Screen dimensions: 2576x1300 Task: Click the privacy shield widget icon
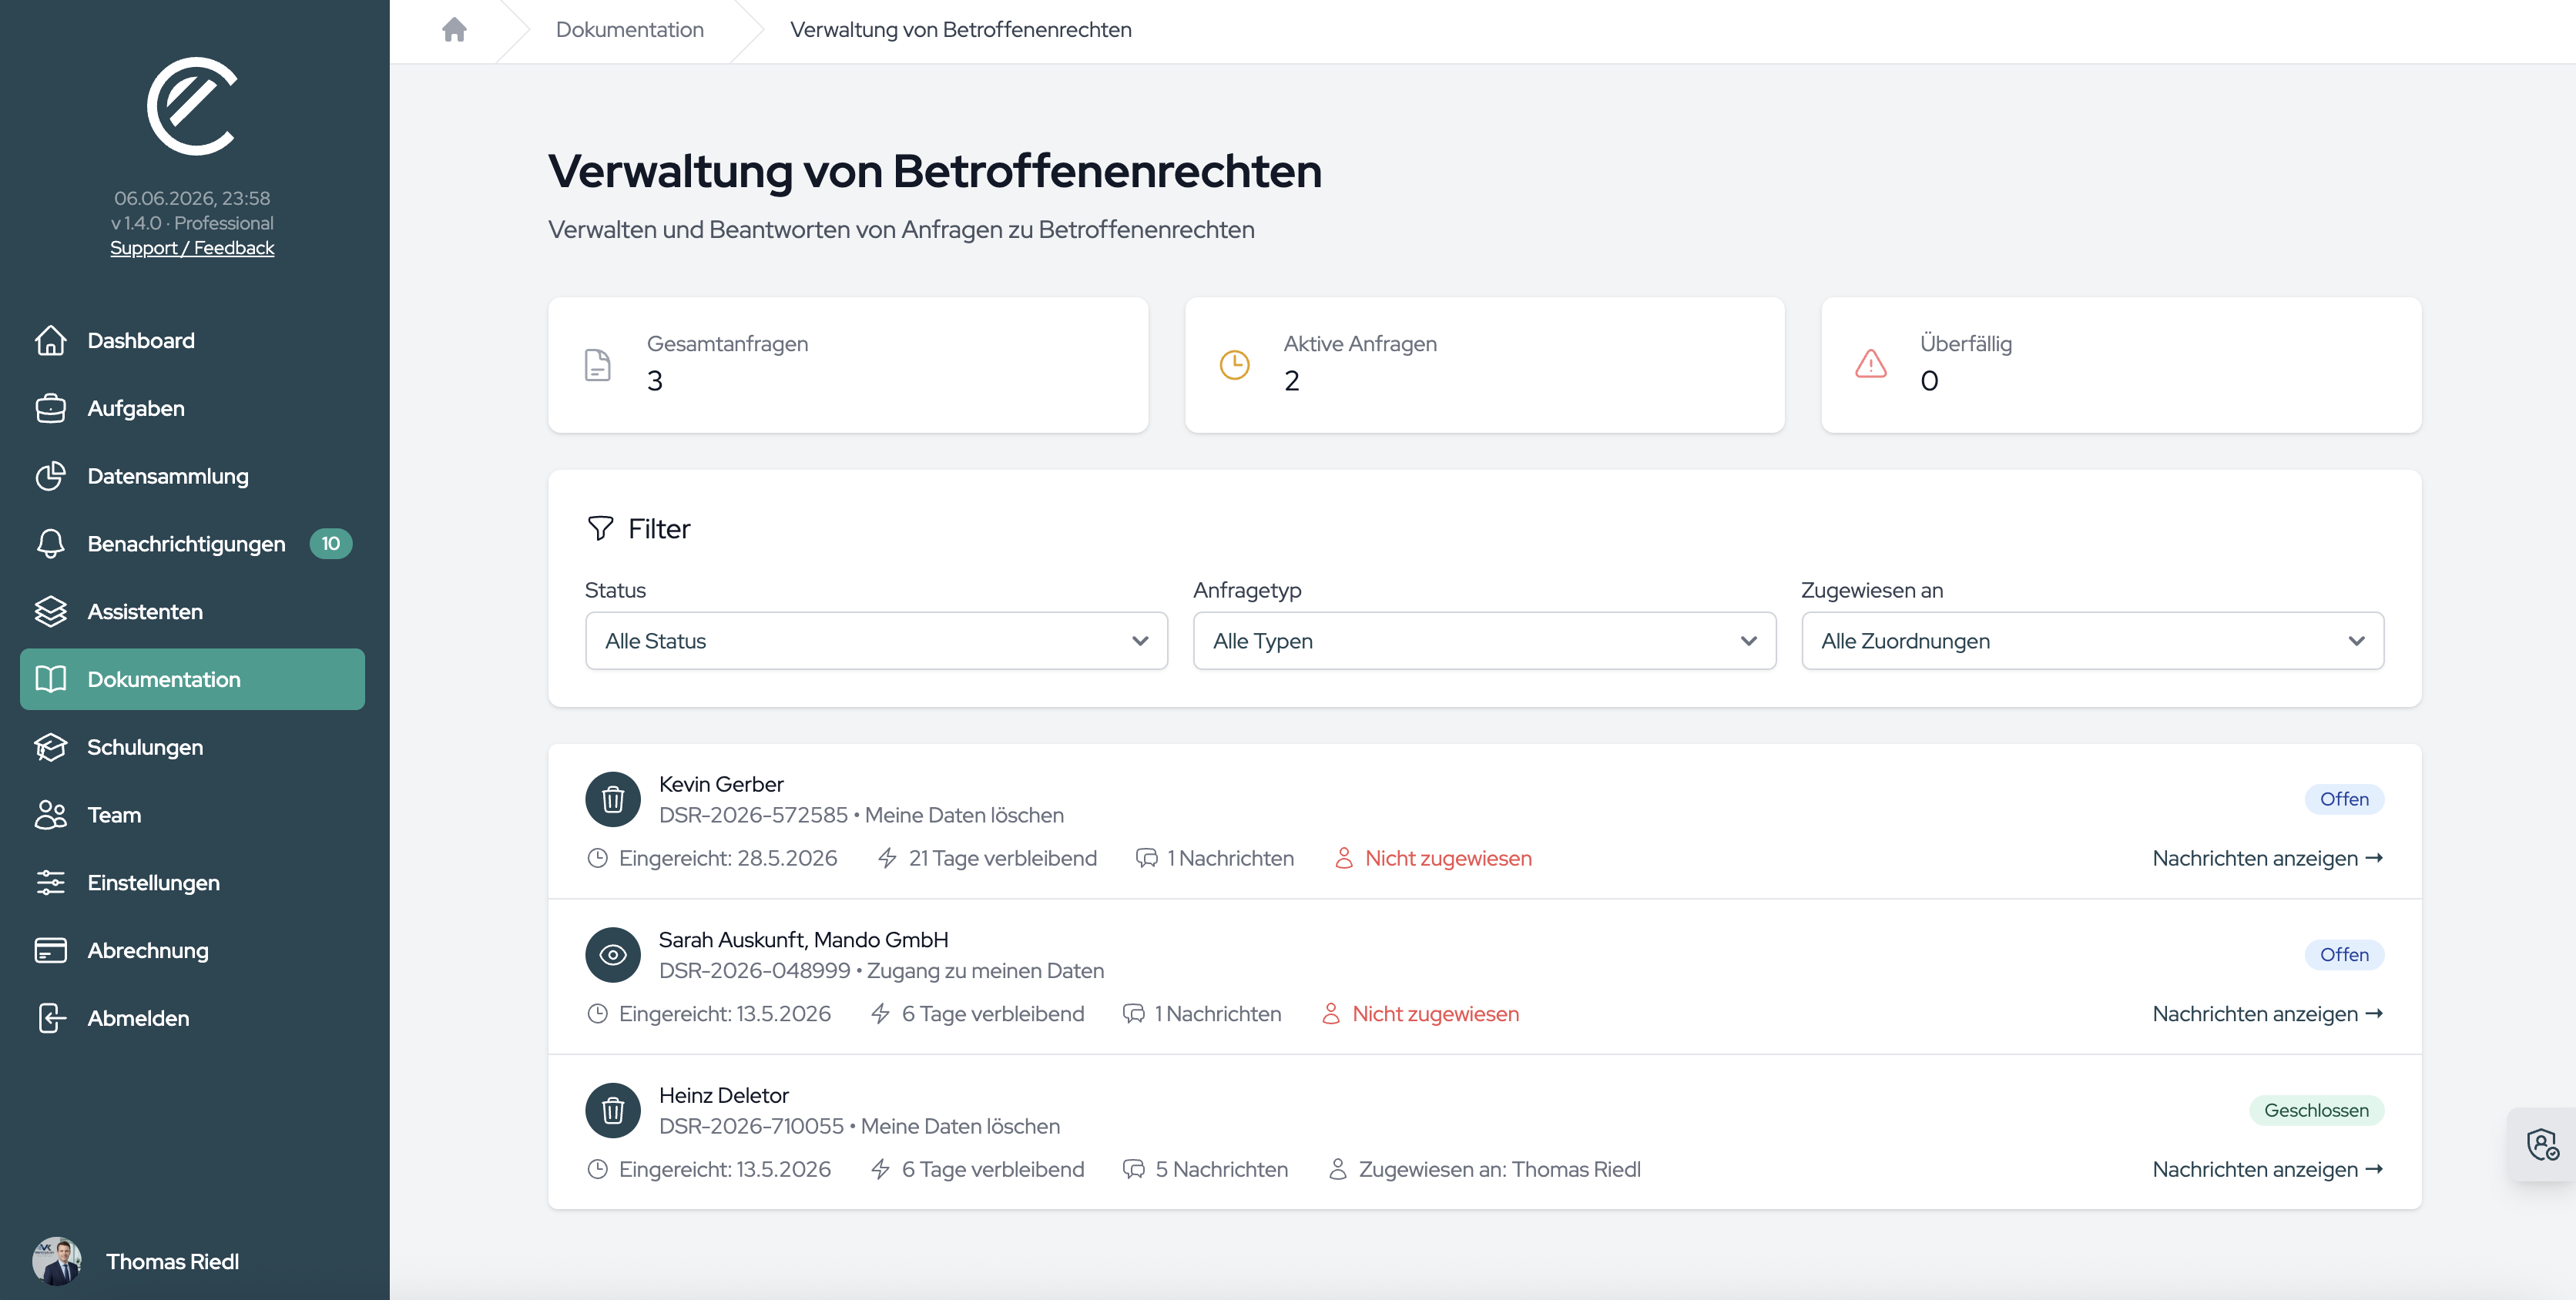tap(2543, 1144)
